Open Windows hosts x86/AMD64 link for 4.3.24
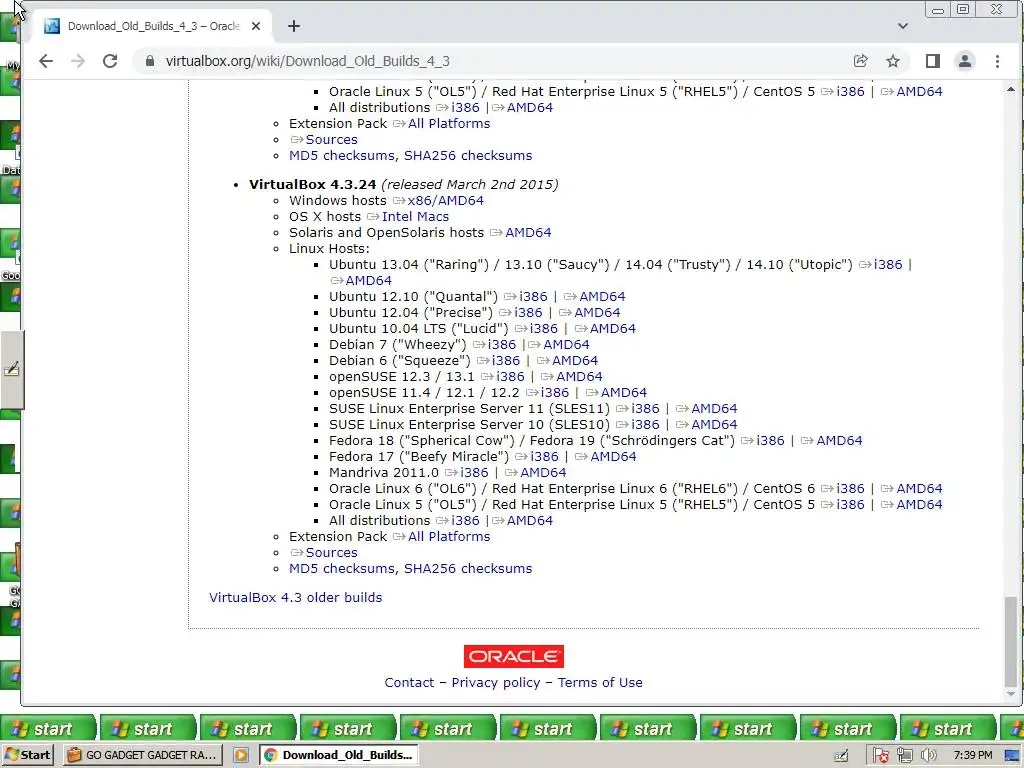 (x=445, y=200)
